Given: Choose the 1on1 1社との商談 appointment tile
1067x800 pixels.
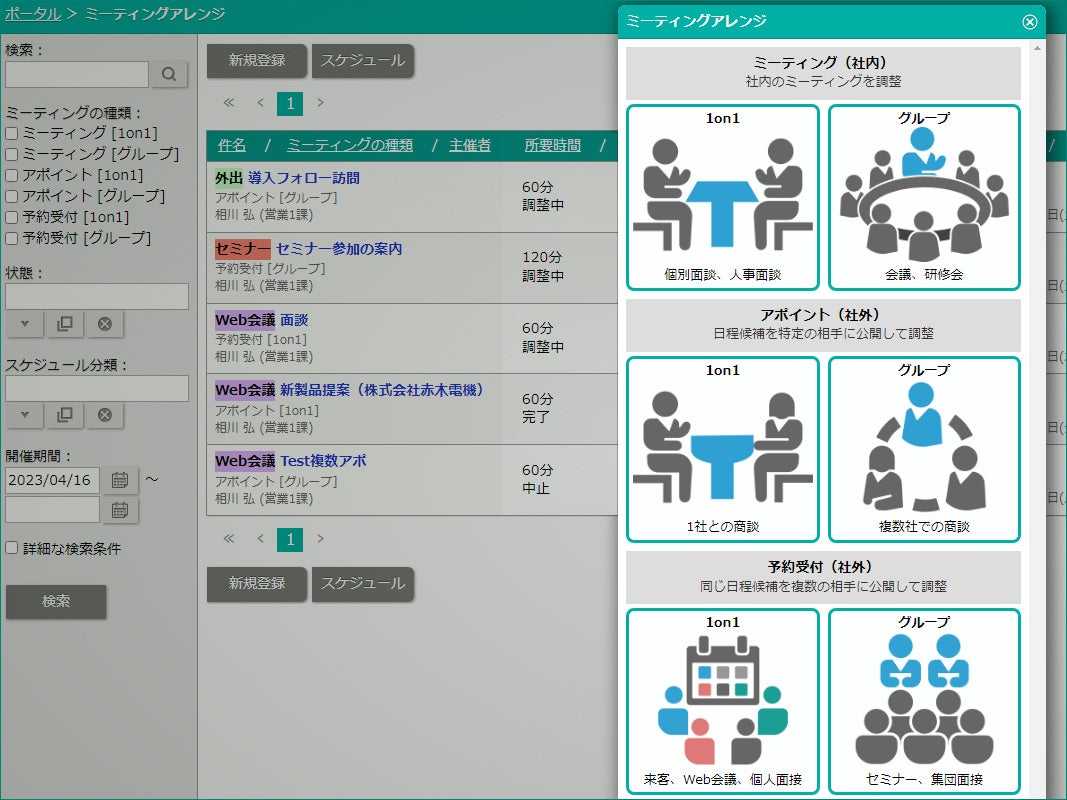Looking at the screenshot, I should pos(723,448).
